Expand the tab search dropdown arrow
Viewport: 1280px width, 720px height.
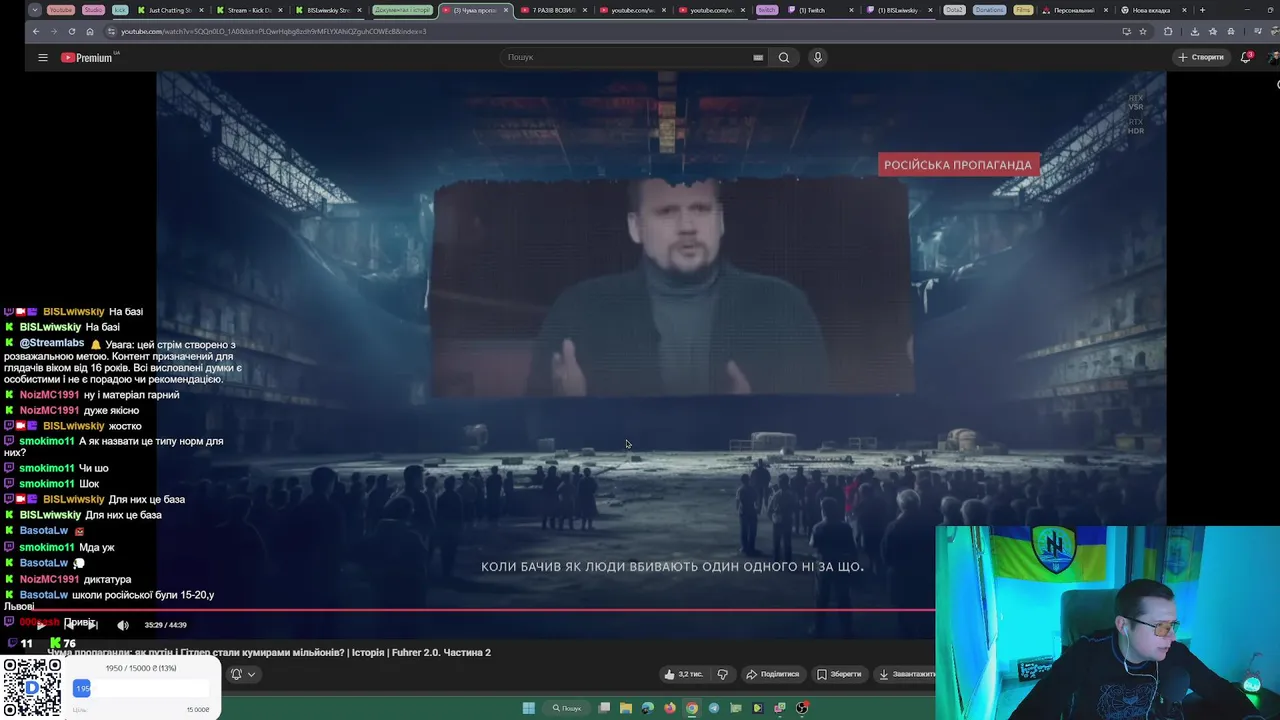pyautogui.click(x=35, y=10)
